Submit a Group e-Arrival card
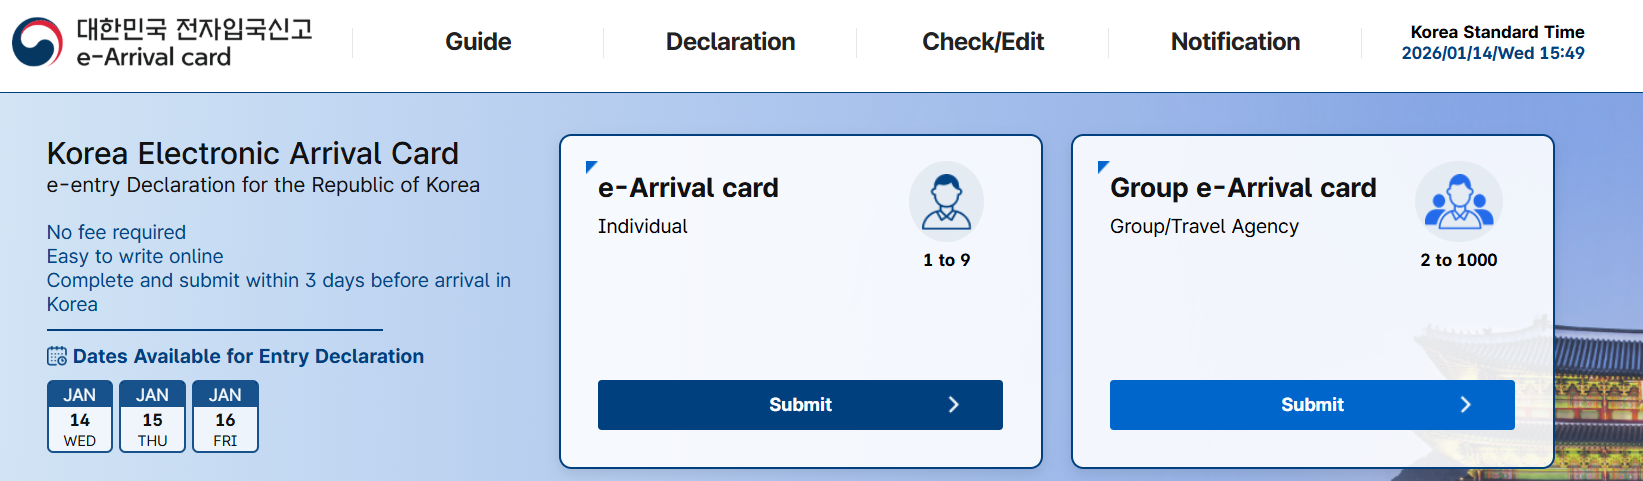 [x=1312, y=405]
